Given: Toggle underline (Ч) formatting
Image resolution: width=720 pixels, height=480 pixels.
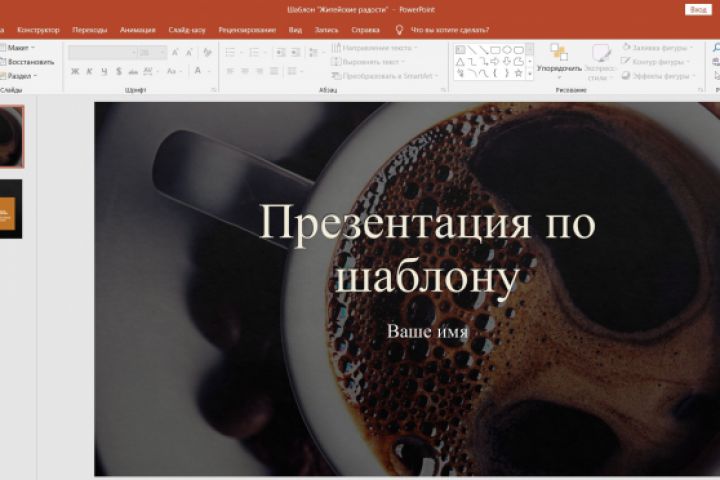Looking at the screenshot, I should pos(104,71).
